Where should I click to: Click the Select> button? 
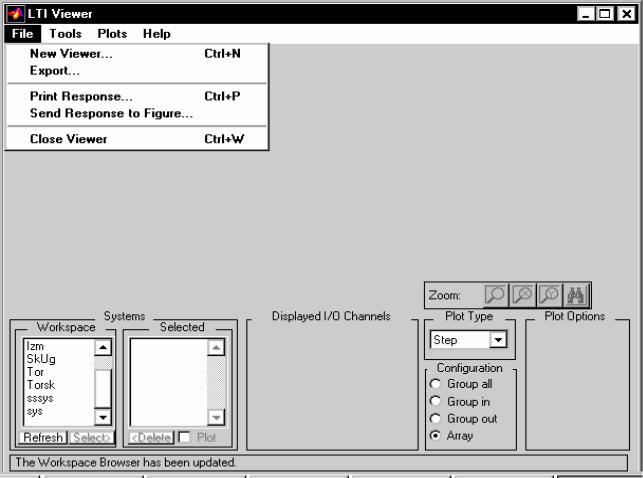pyautogui.click(x=92, y=437)
